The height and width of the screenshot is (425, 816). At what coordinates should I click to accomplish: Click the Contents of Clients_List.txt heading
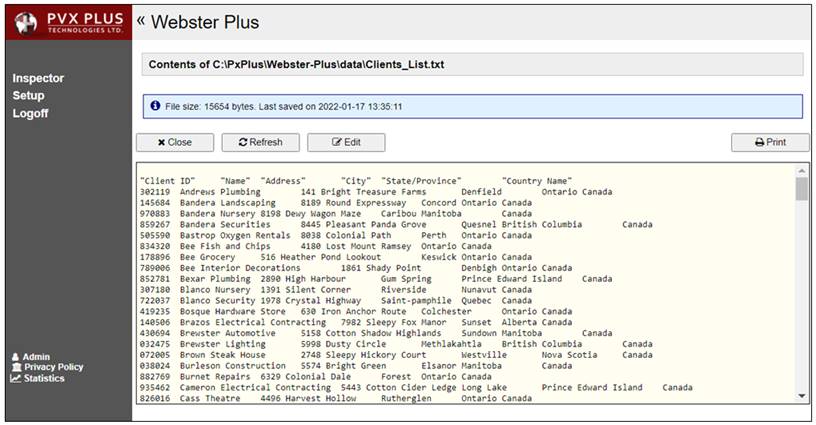tap(297, 65)
